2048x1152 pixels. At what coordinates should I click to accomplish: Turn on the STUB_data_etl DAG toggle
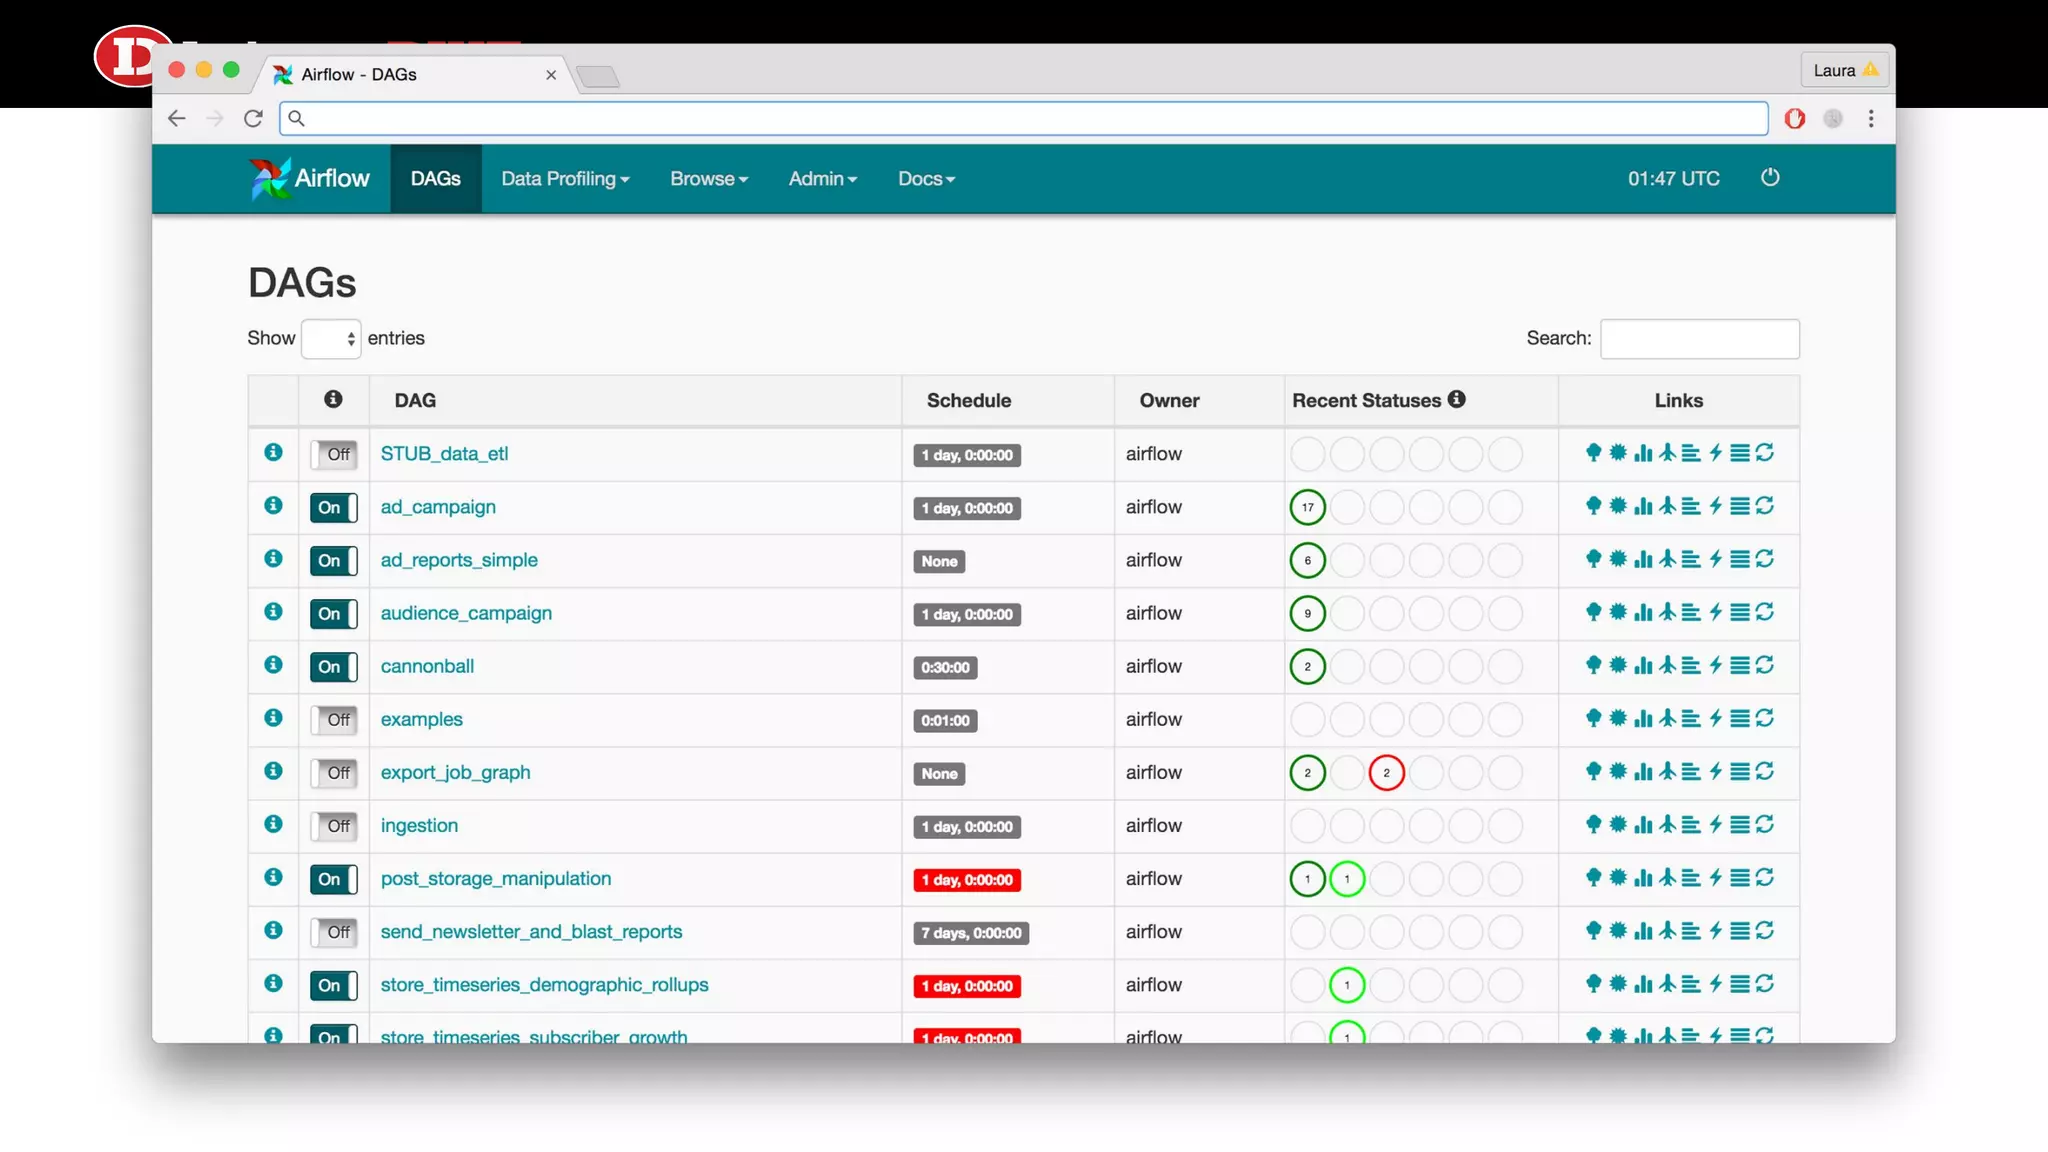coord(334,454)
